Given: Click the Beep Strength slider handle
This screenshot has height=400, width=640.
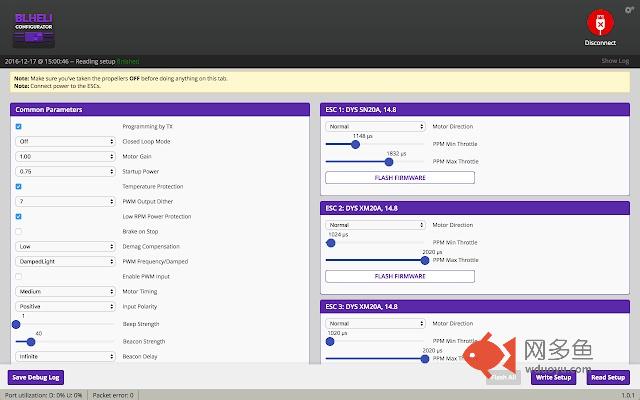Looking at the screenshot, I should (x=16, y=324).
